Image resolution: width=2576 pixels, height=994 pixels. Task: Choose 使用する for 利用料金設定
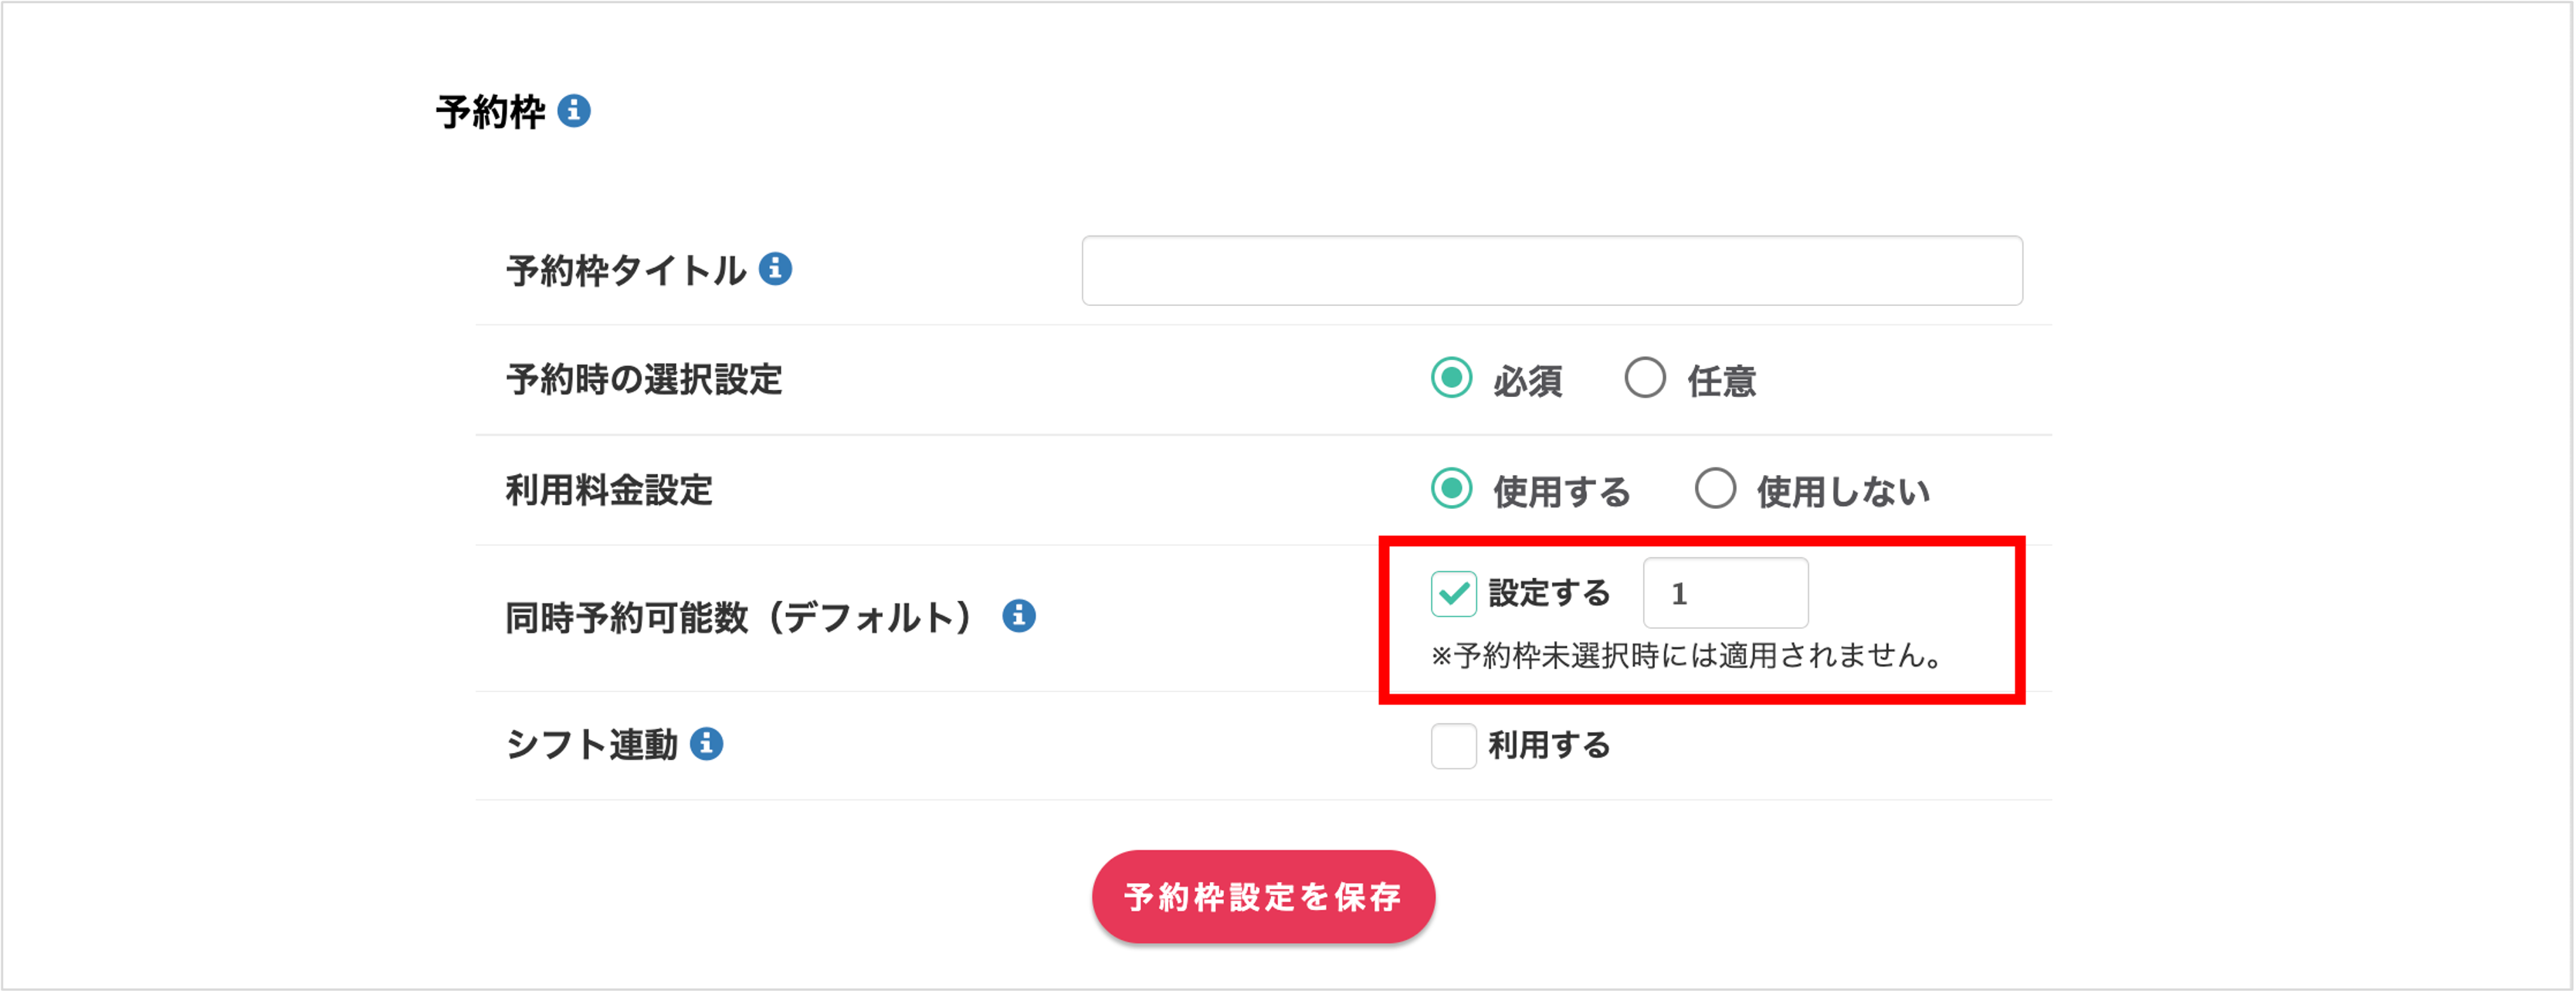[1450, 490]
